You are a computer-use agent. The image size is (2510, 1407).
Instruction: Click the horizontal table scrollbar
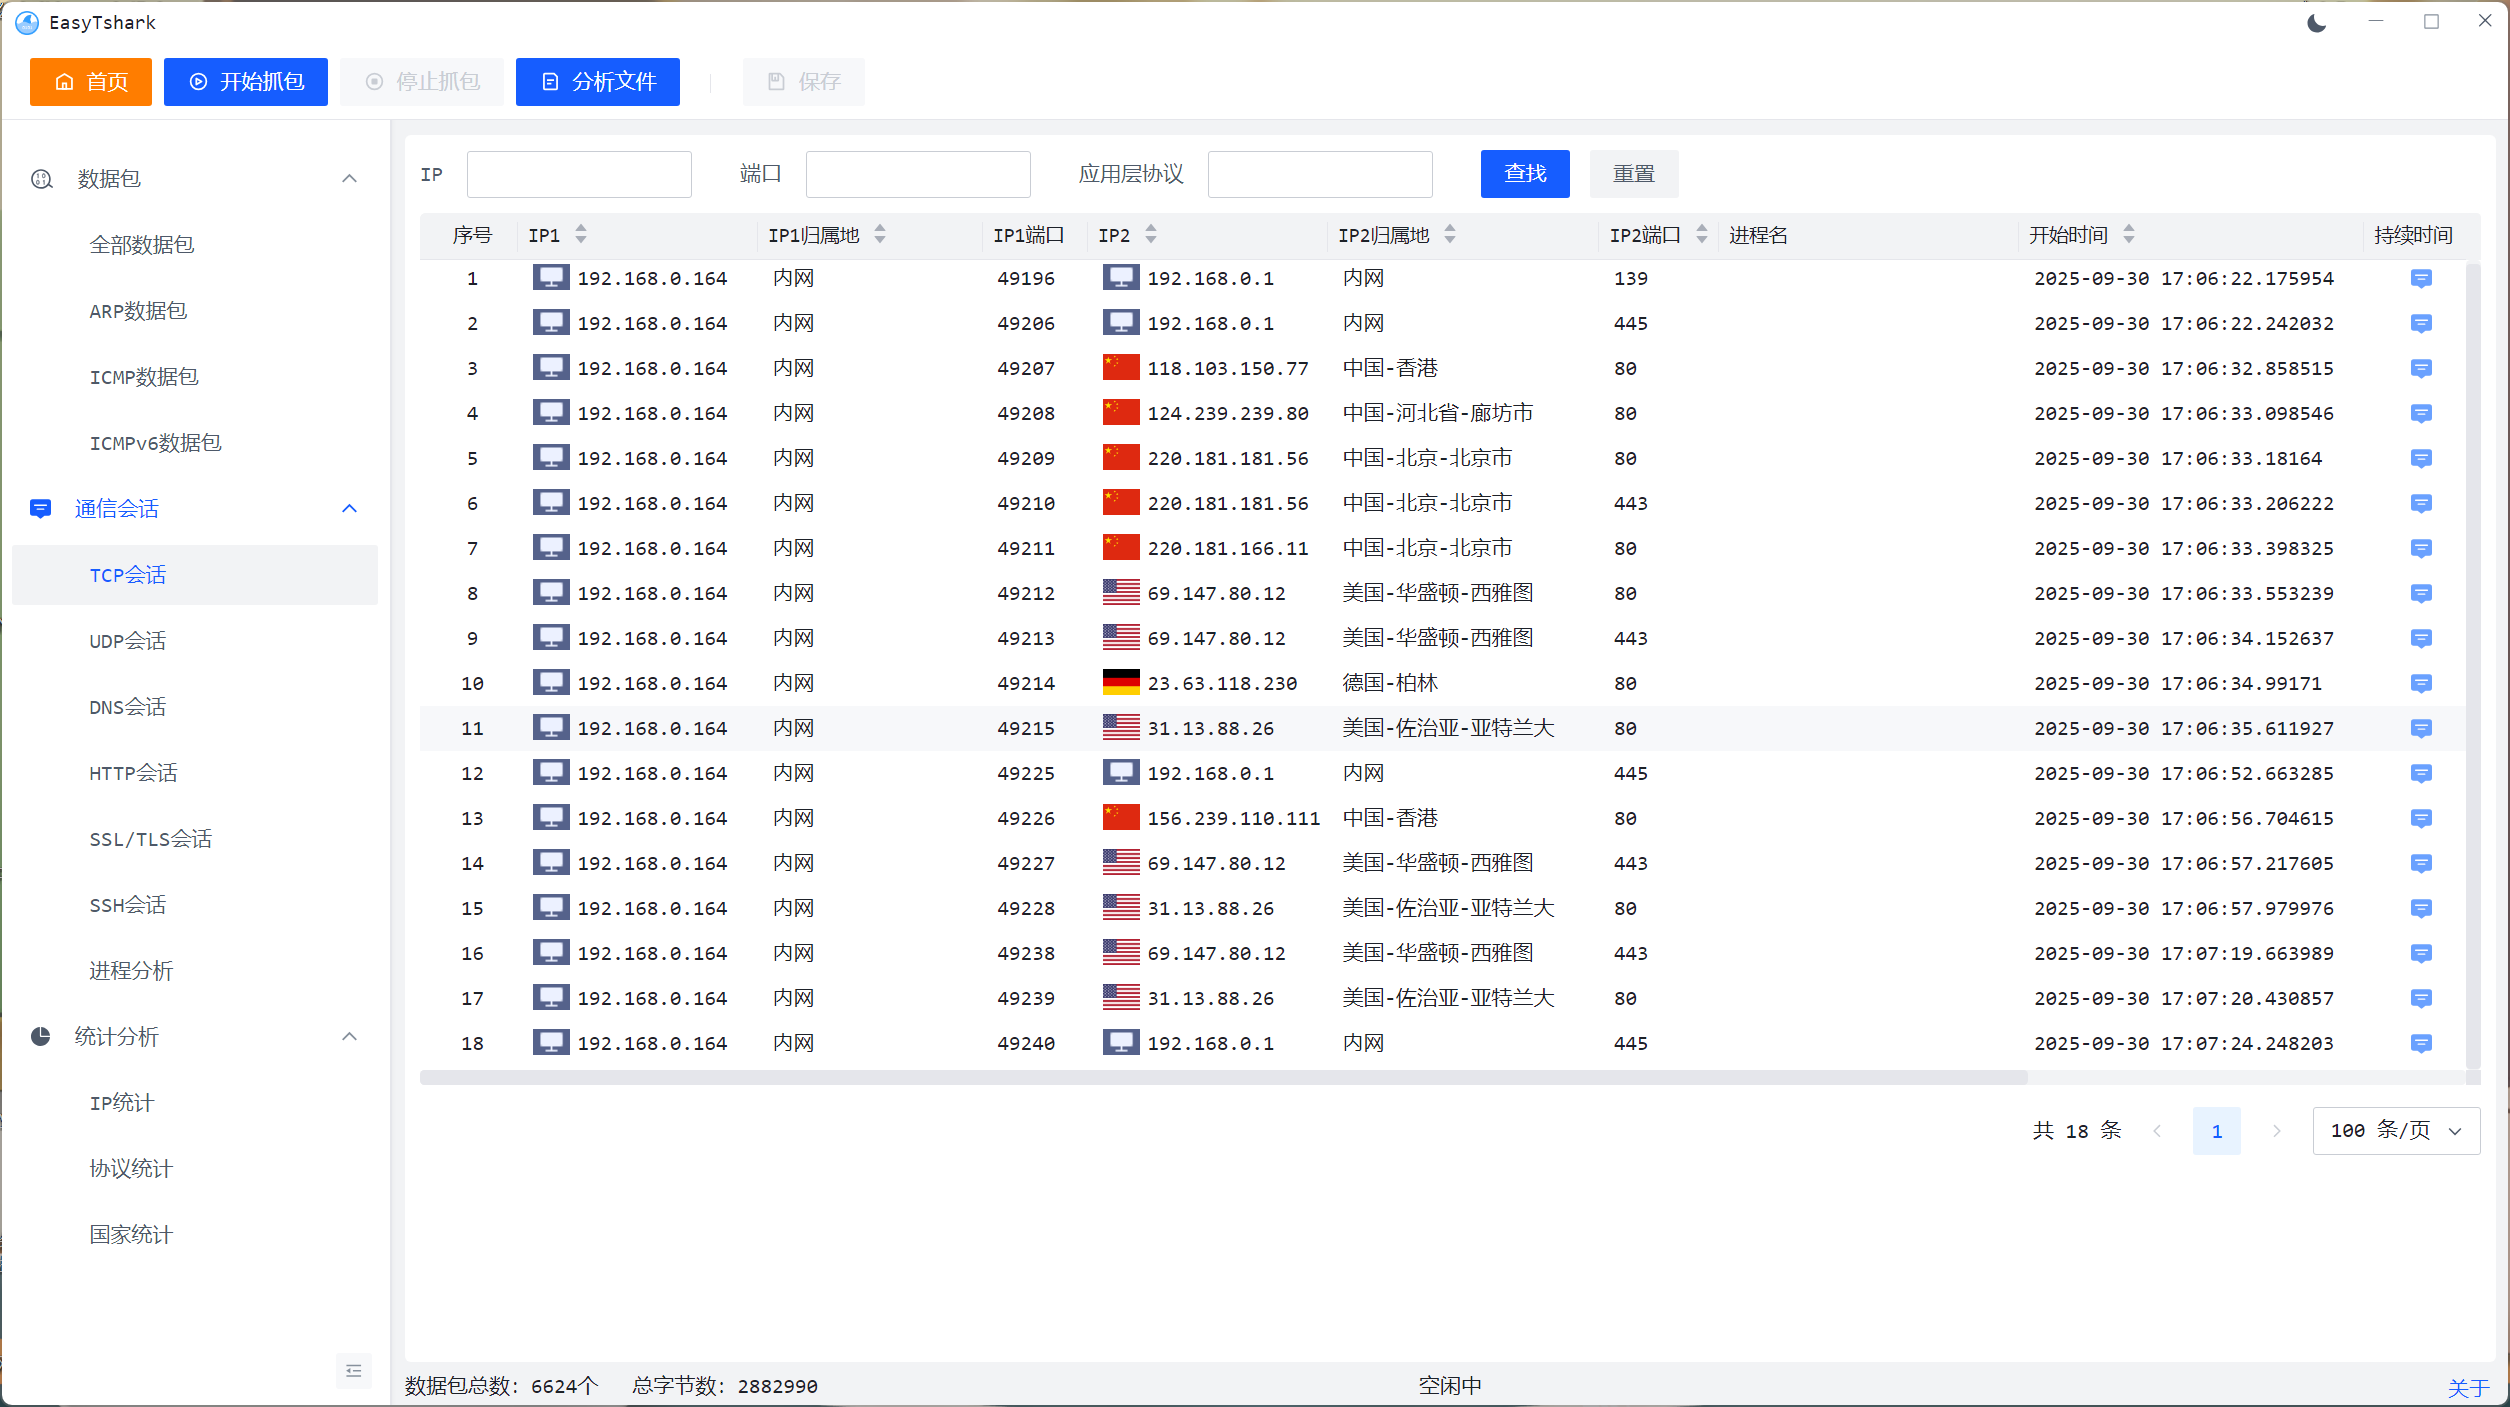[1222, 1078]
